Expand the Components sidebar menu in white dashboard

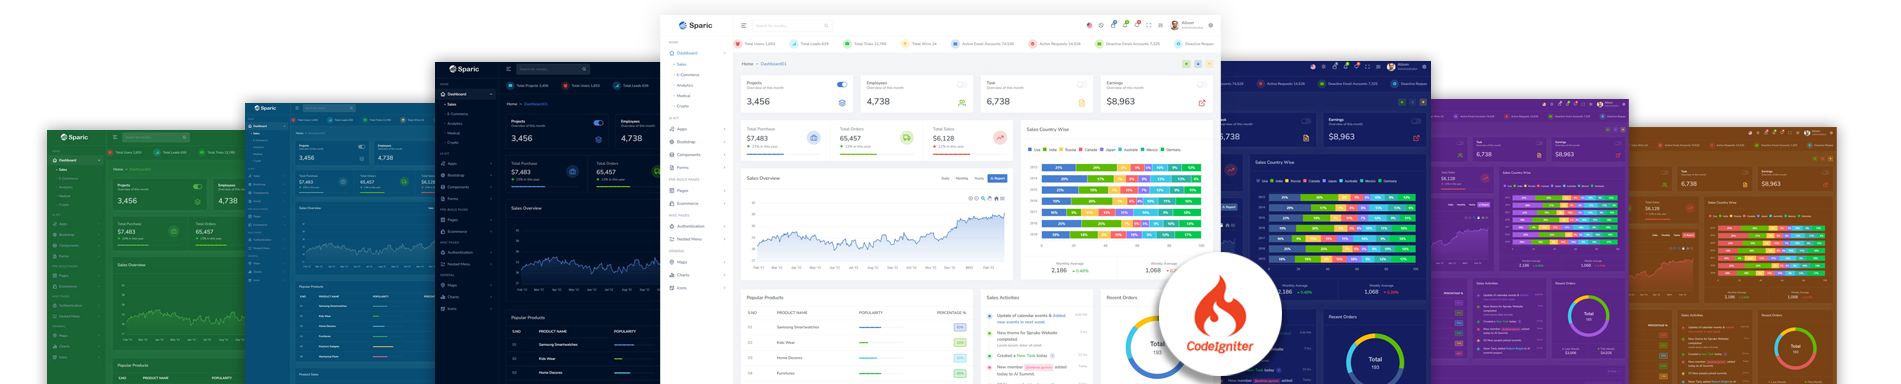697,155
